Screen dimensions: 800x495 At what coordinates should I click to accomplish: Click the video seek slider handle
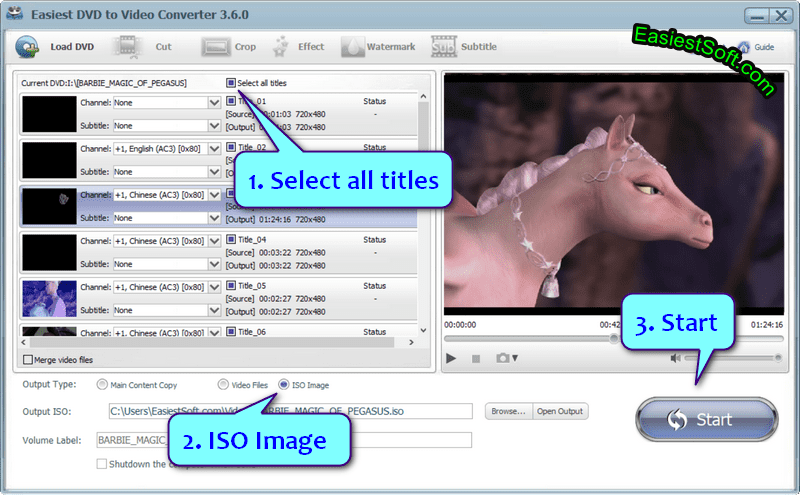click(x=613, y=338)
